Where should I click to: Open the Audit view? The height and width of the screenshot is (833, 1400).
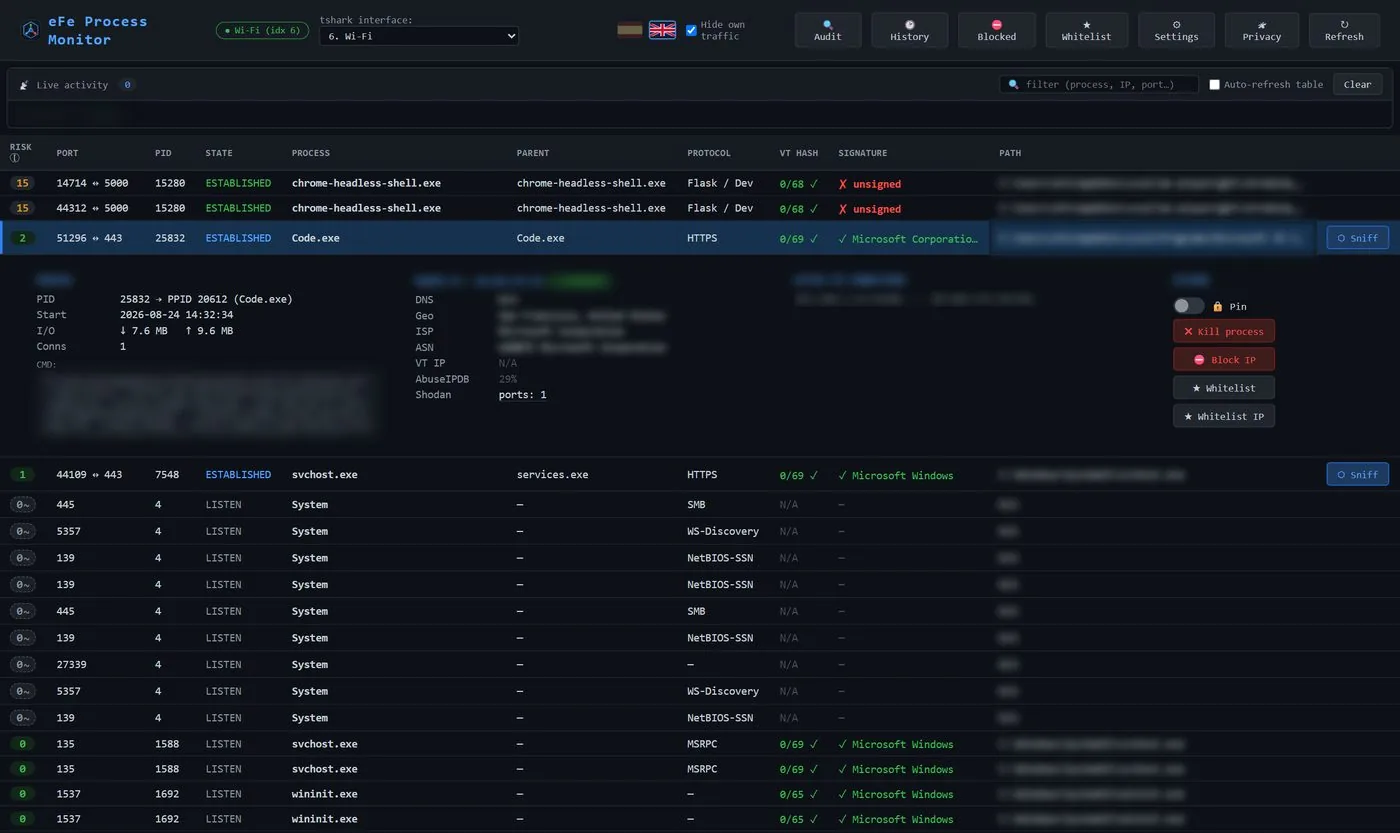coord(827,30)
